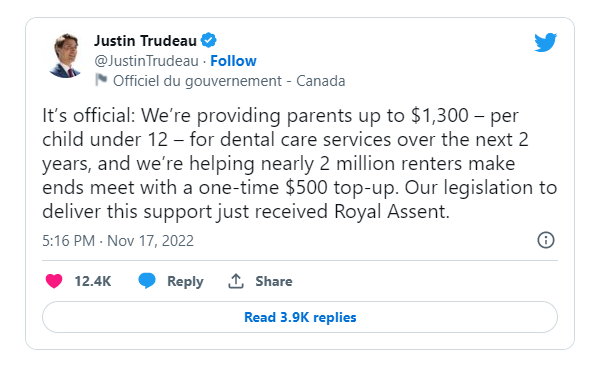
Task: Click the Twitter bird logo
Action: pyautogui.click(x=545, y=42)
